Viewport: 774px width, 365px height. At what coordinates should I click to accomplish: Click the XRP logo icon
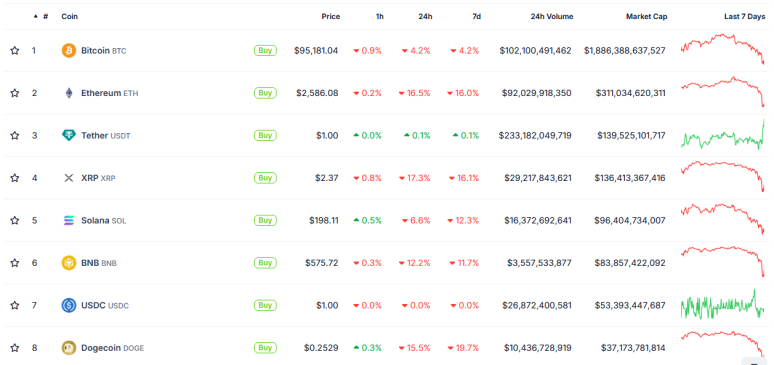click(69, 178)
